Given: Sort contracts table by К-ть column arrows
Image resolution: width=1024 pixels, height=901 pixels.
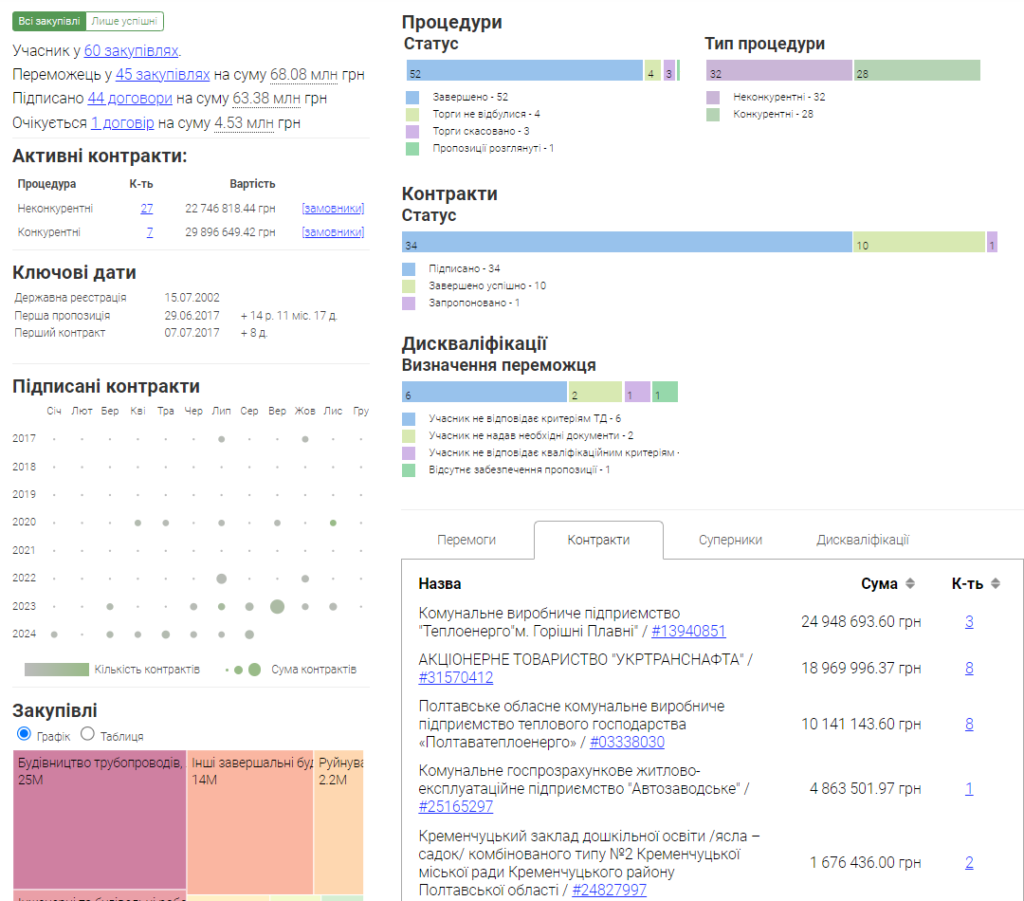Looking at the screenshot, I should pos(995,584).
